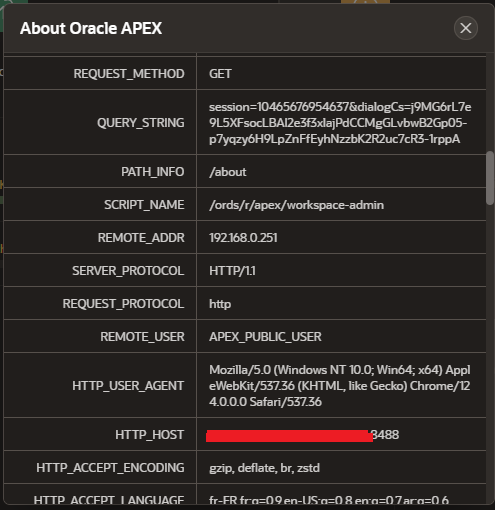Close the About Oracle APEX dialog

(465, 28)
